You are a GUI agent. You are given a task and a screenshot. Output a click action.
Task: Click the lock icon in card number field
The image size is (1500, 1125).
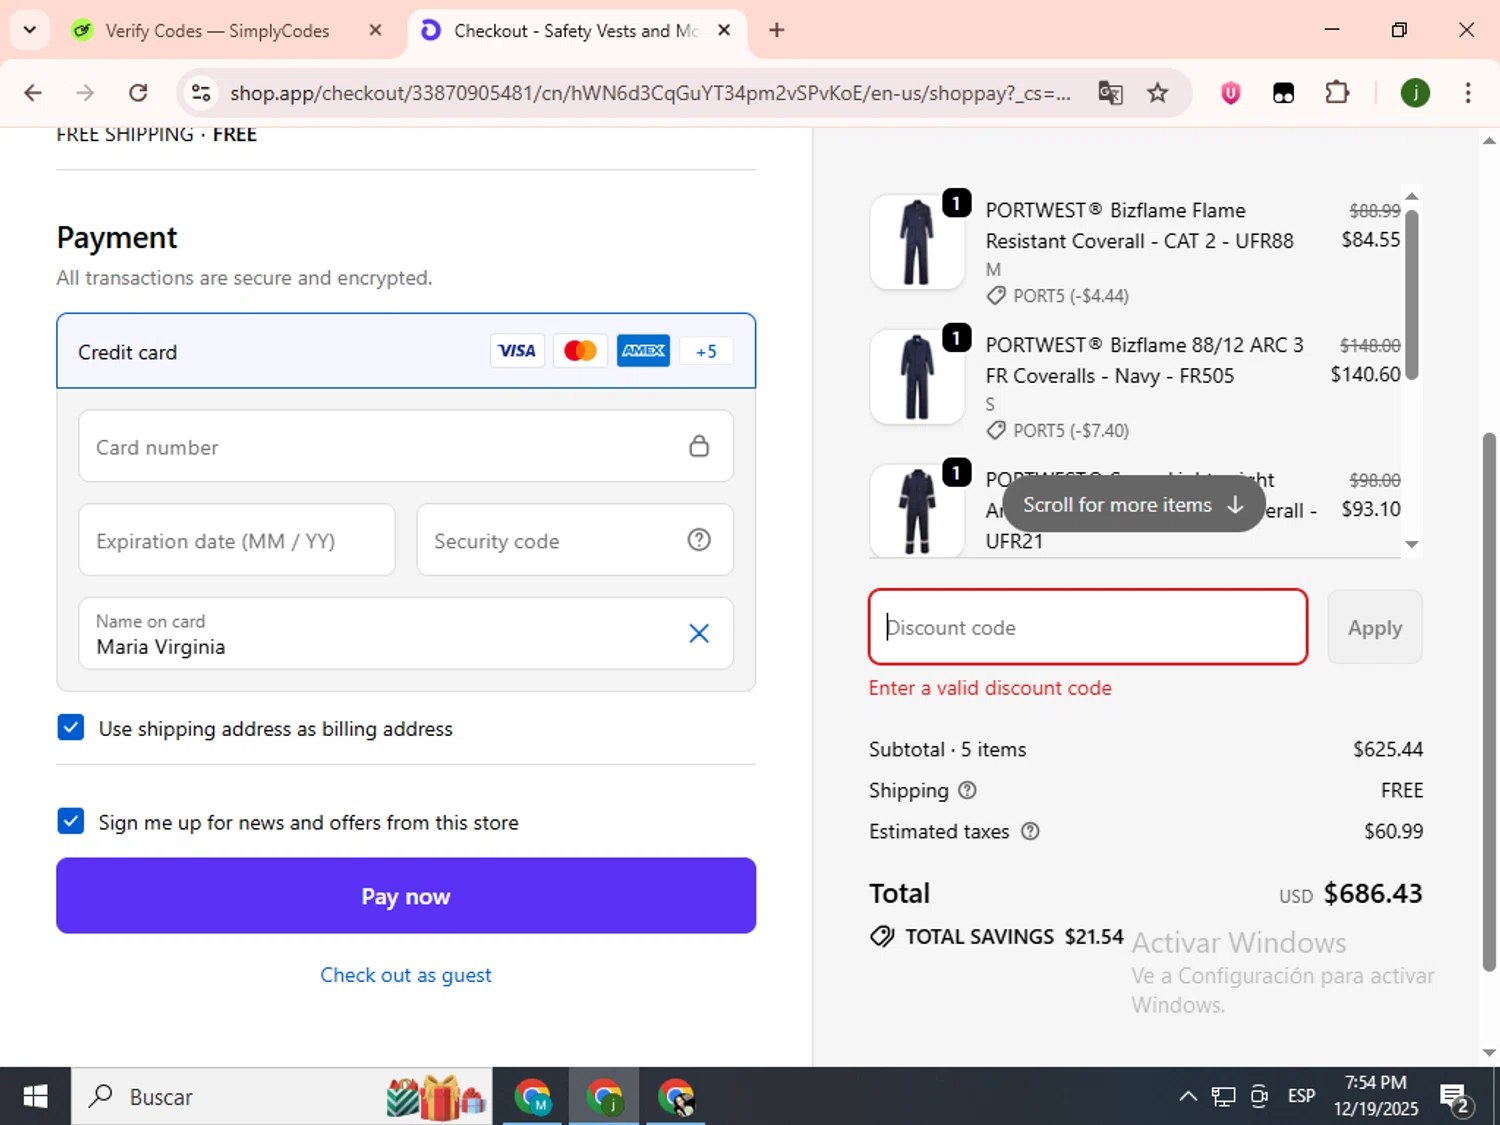[x=699, y=446]
